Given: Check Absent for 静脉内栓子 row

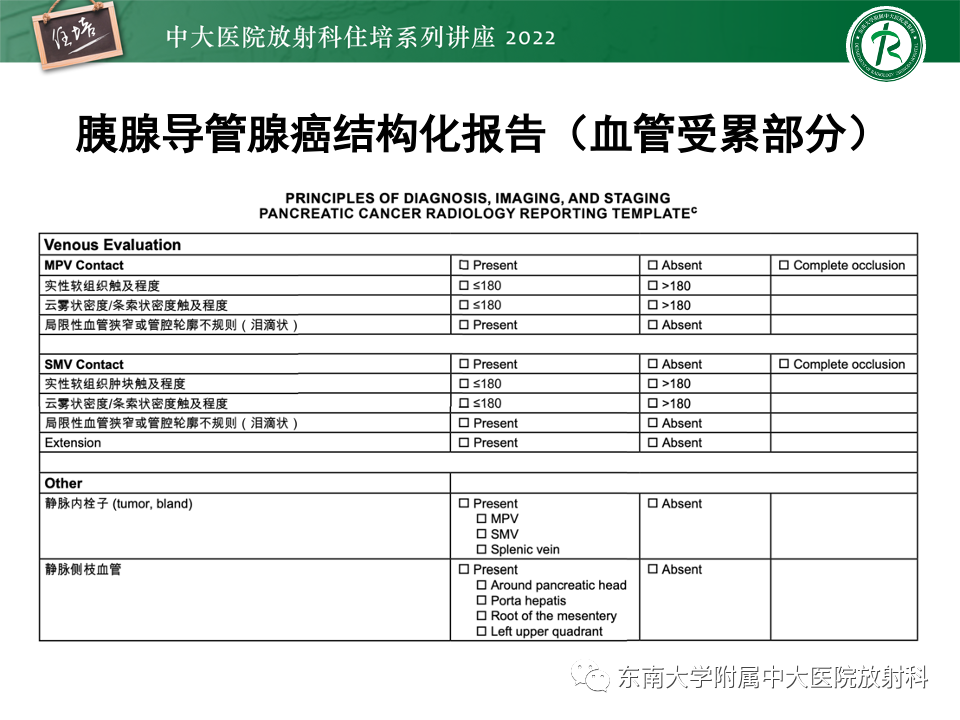Looking at the screenshot, I should 653,503.
